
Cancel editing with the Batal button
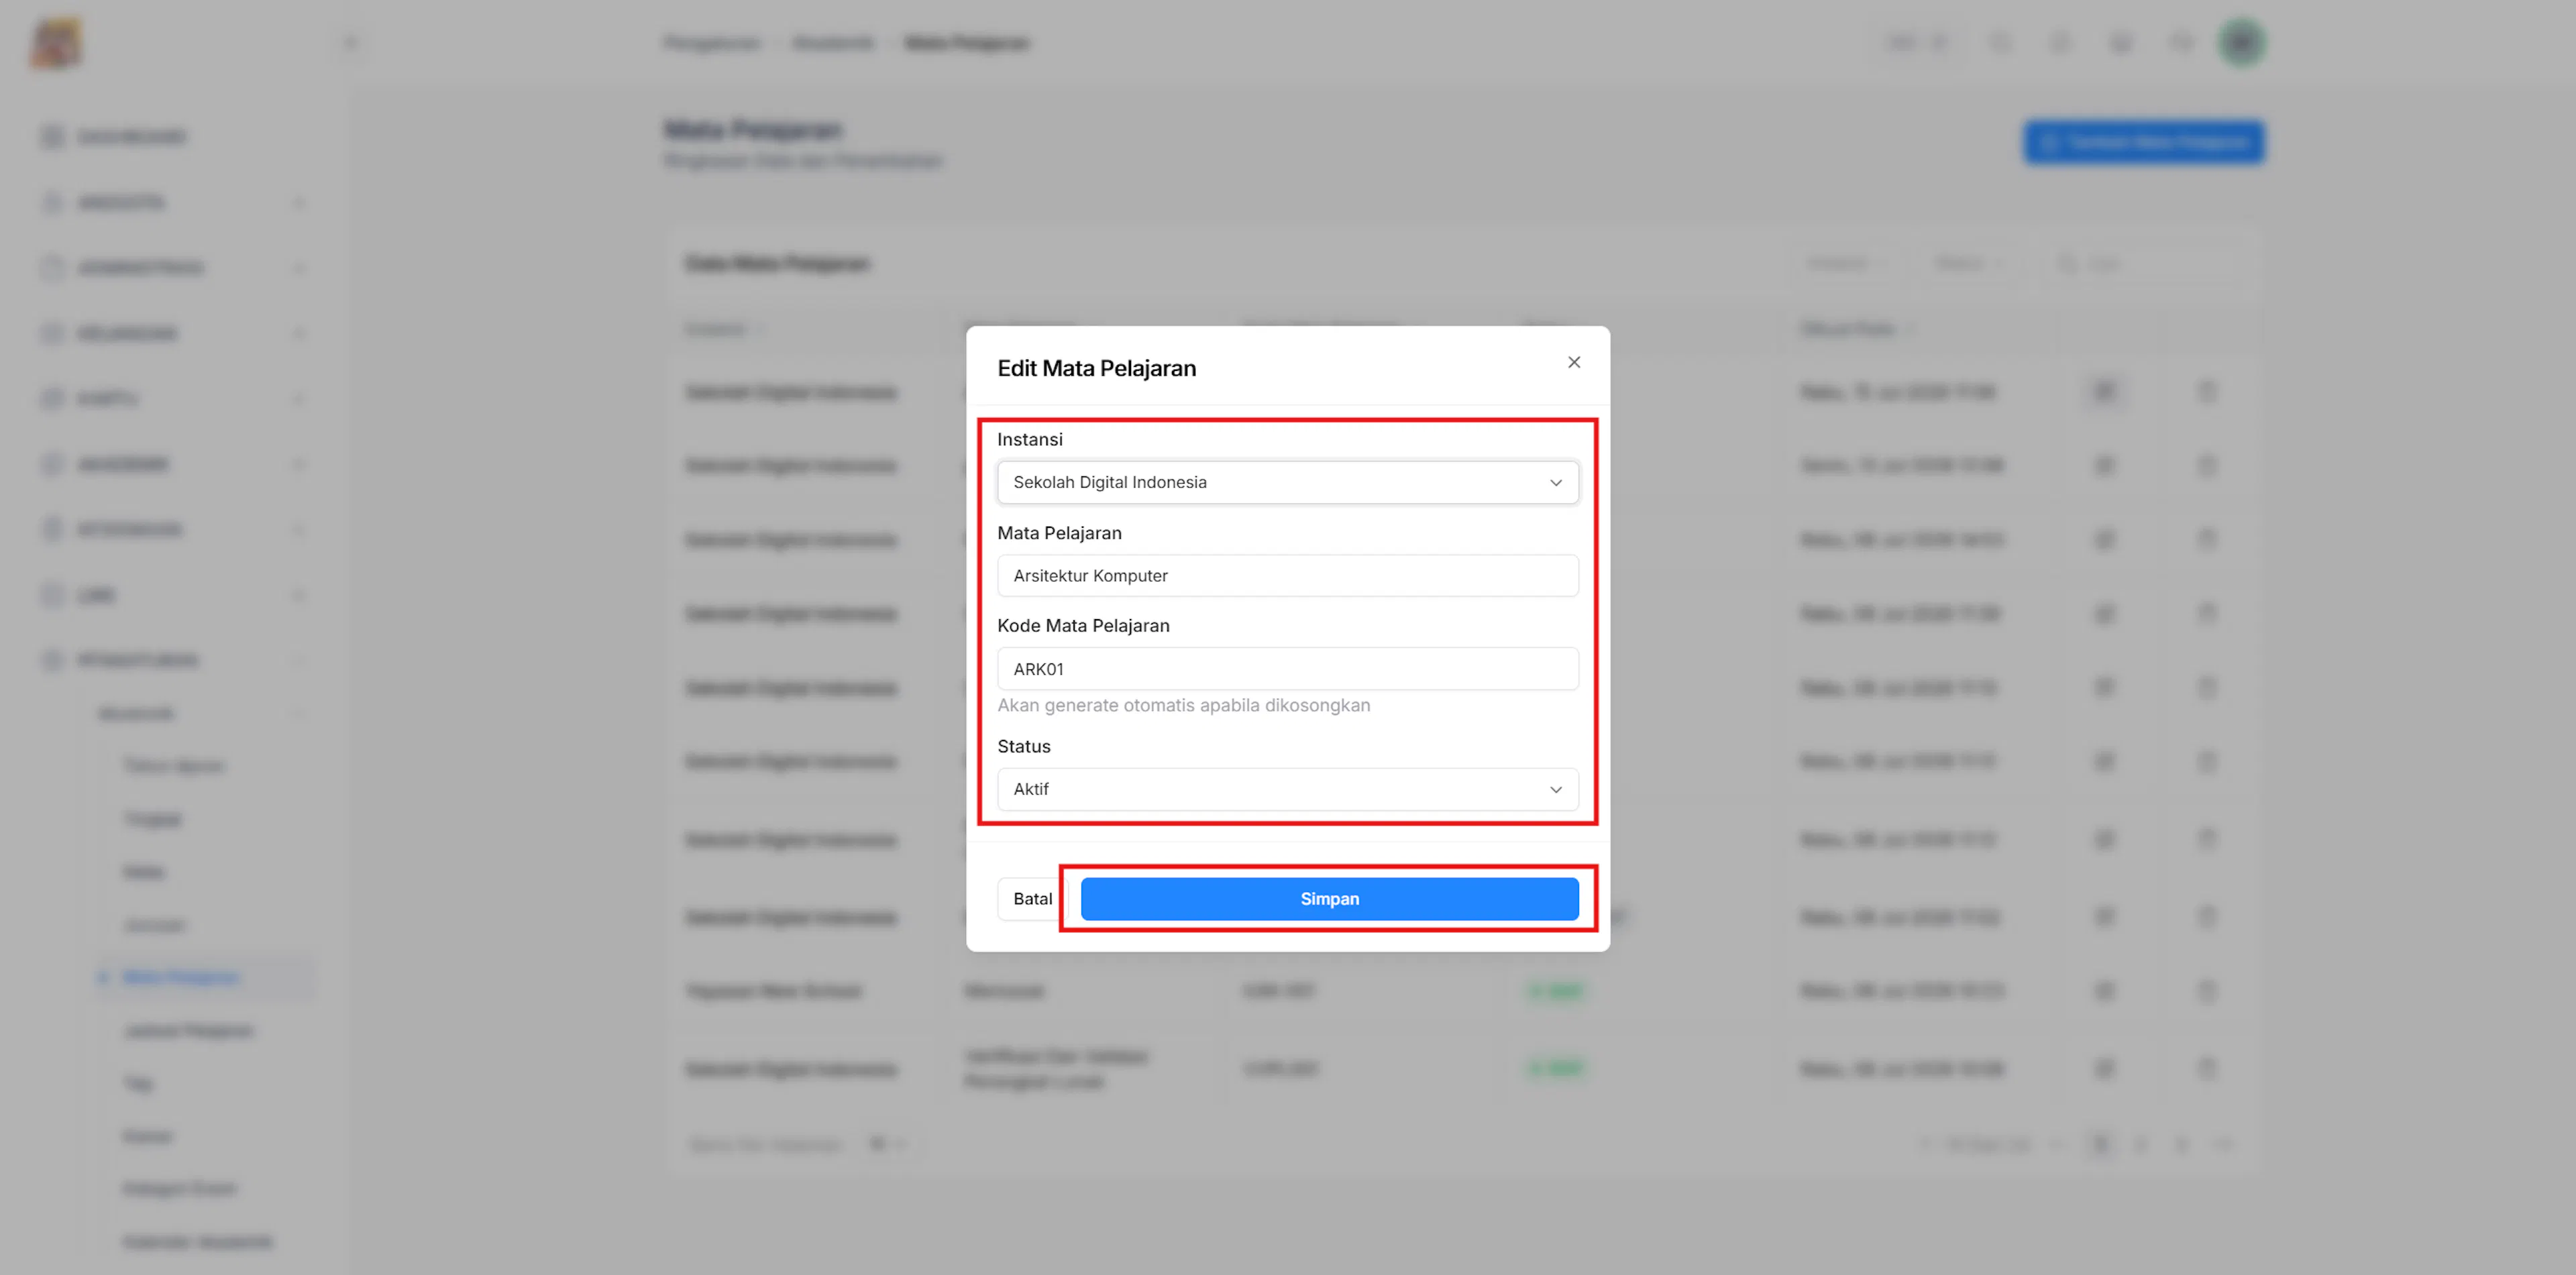[1032, 899]
